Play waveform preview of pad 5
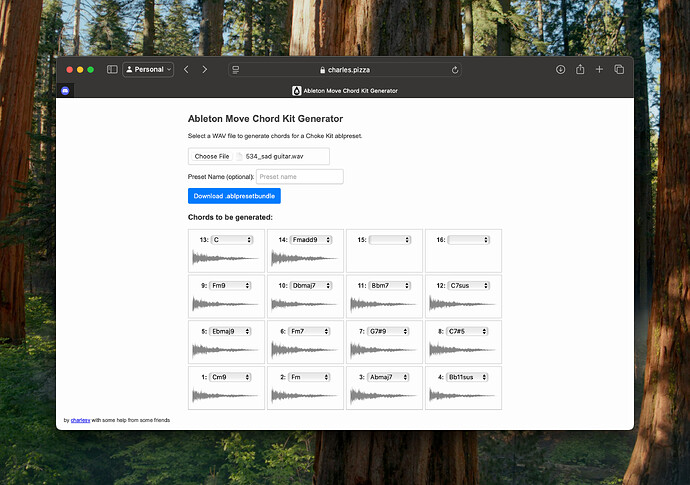This screenshot has width=690, height=485. [x=226, y=349]
